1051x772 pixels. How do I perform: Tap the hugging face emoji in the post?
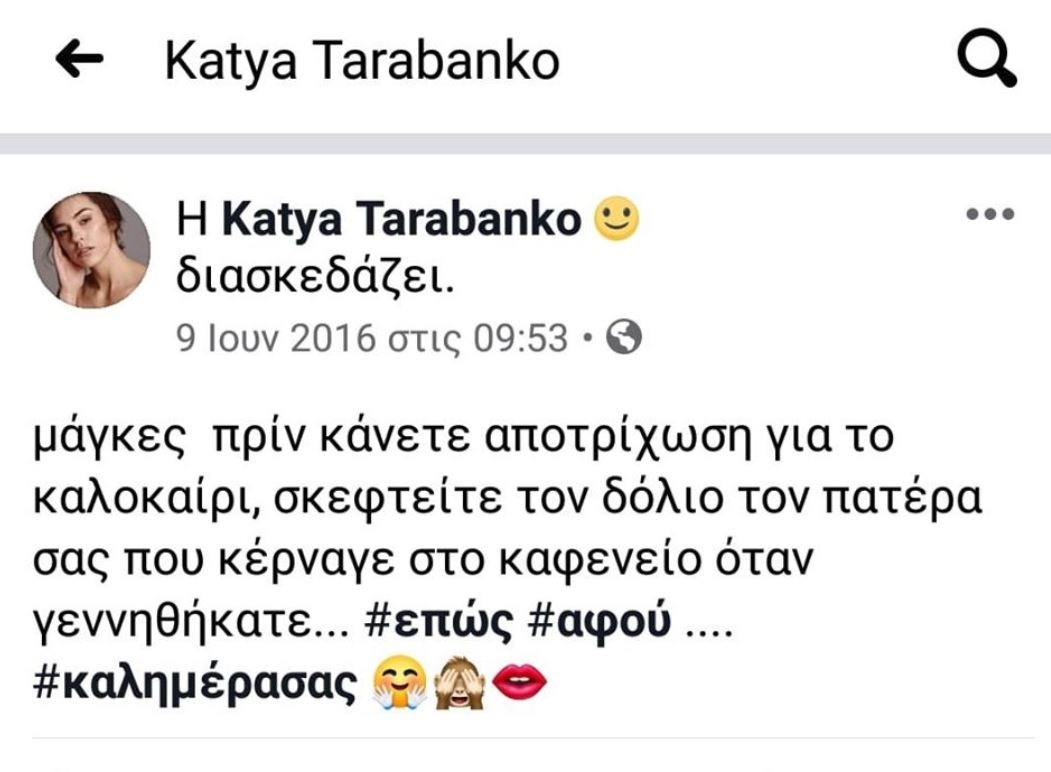(399, 683)
